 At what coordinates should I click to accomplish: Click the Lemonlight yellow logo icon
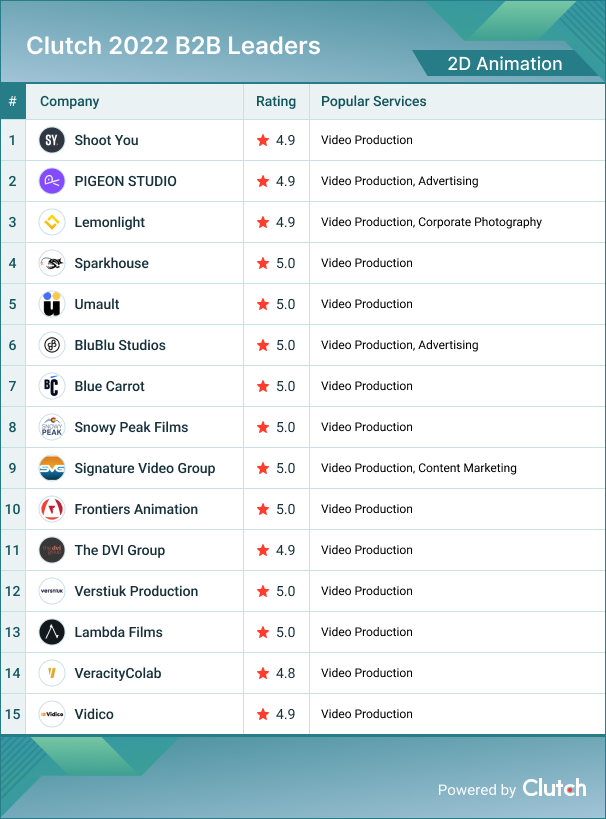[52, 222]
